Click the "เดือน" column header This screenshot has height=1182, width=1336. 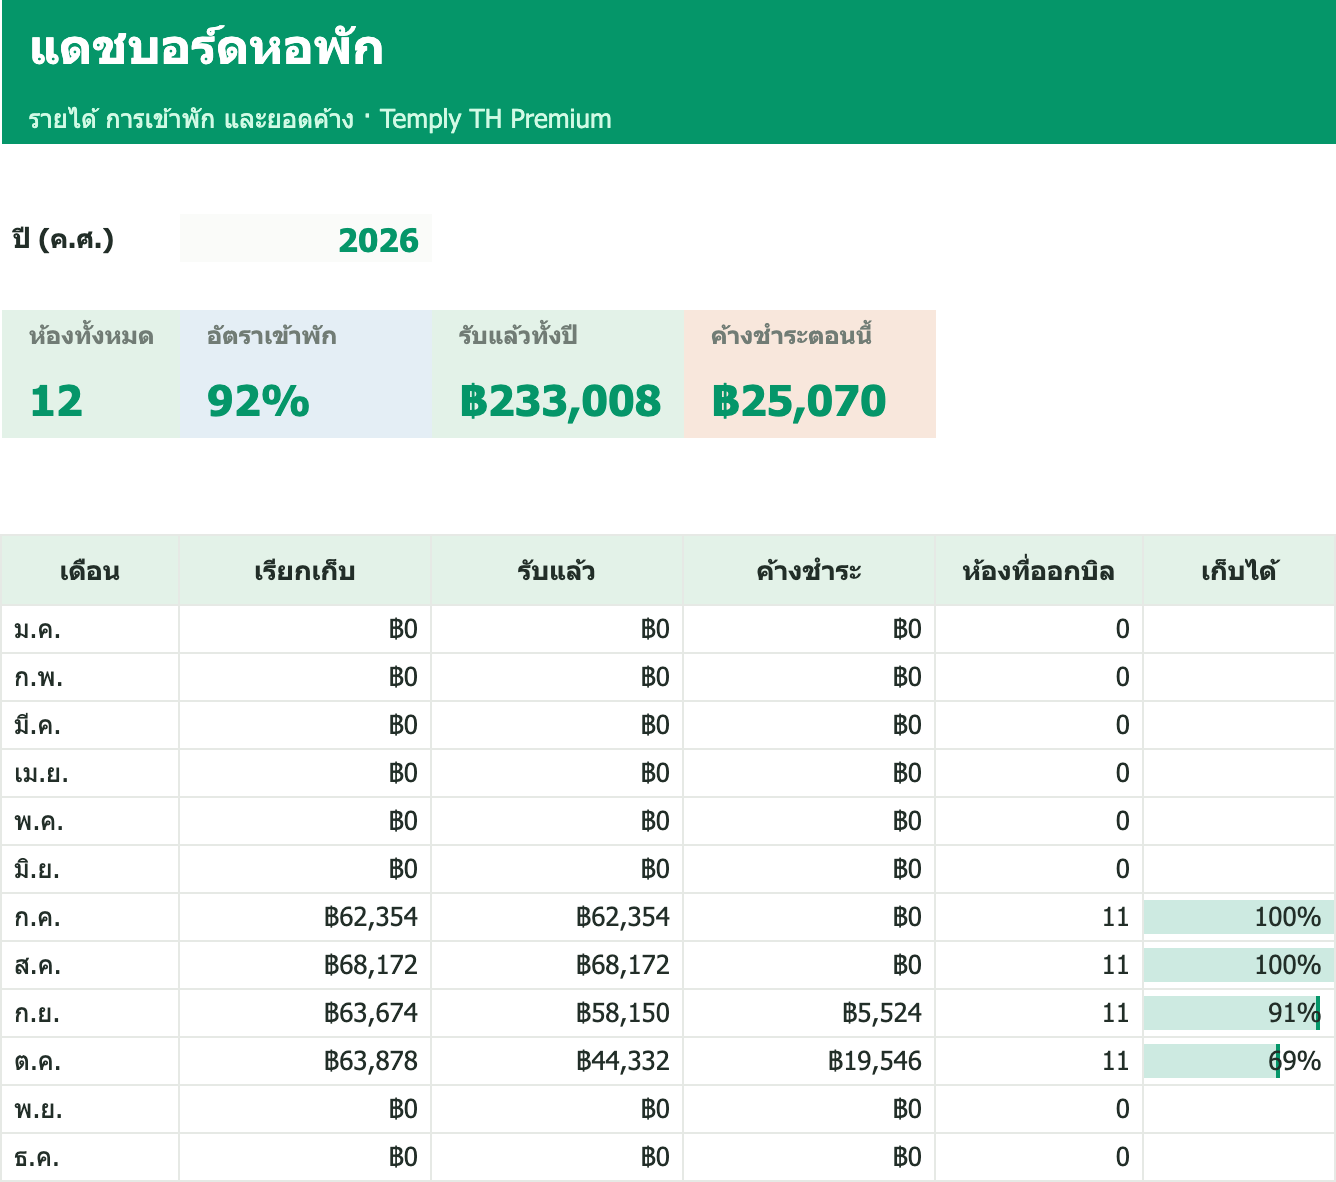point(90,571)
